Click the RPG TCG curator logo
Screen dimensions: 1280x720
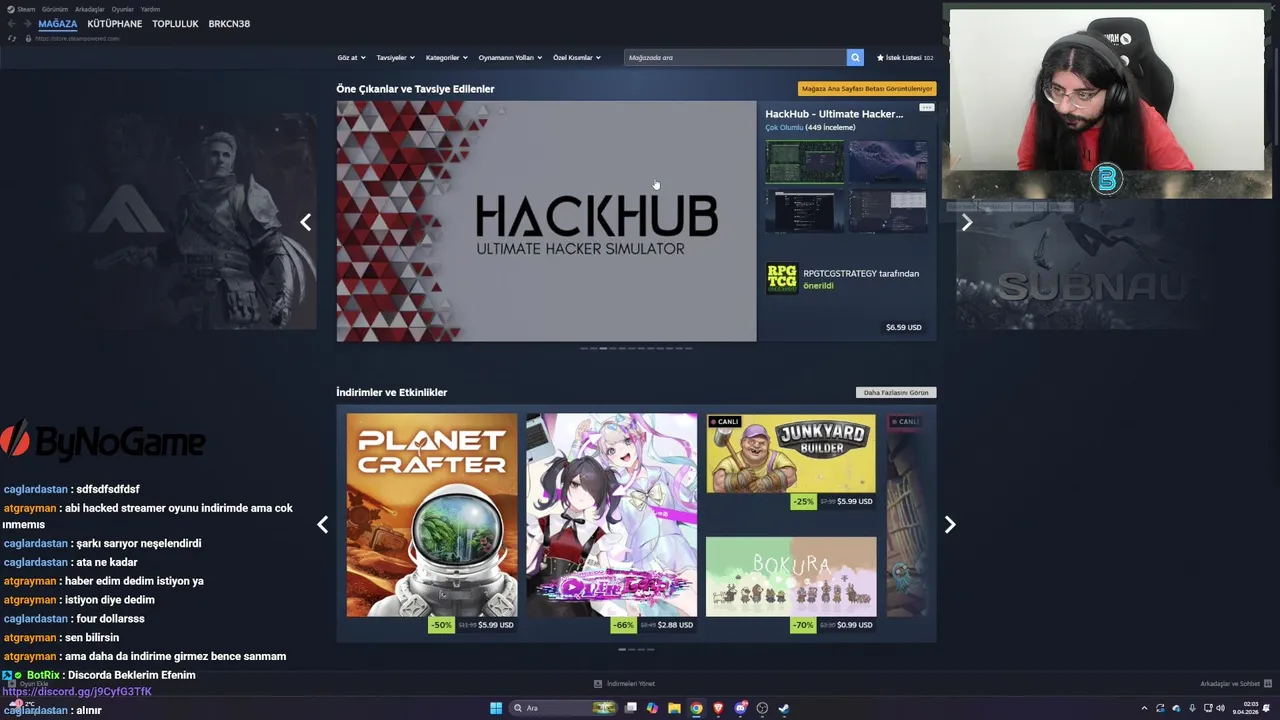point(782,279)
